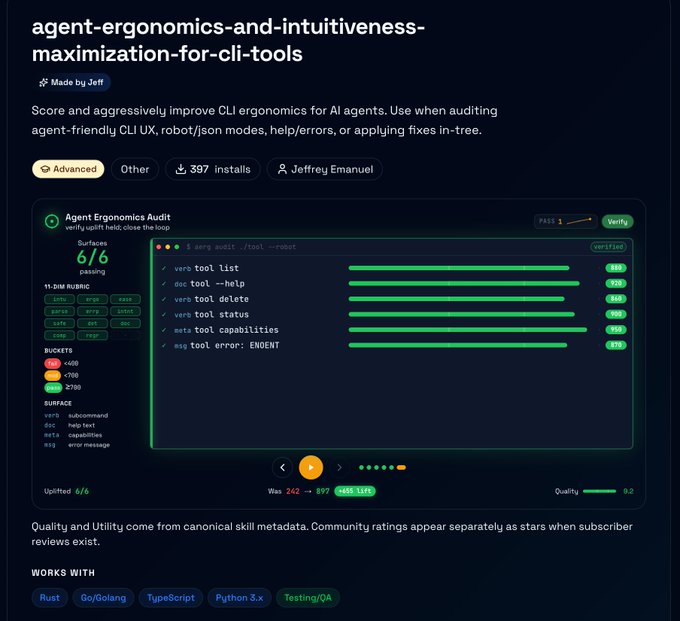Click the green dot in terminal title bar
680x621 pixels.
[x=177, y=247]
